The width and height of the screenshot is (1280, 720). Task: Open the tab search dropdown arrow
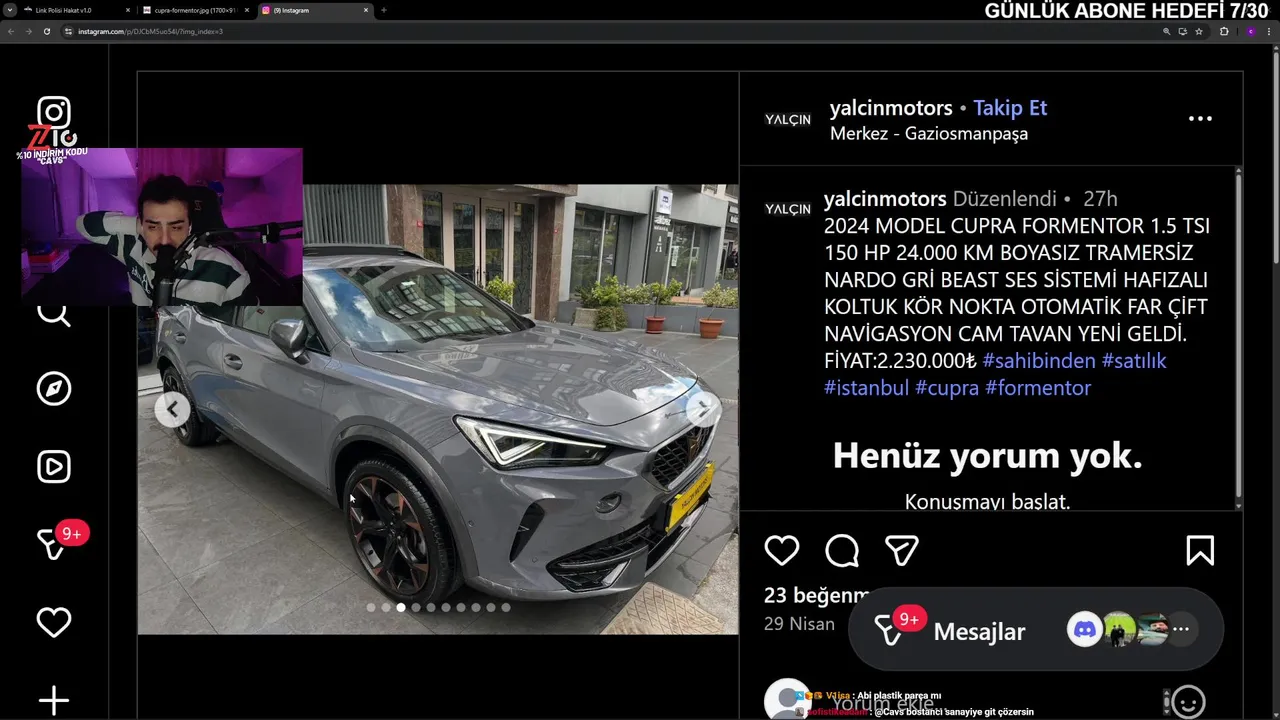(10, 10)
